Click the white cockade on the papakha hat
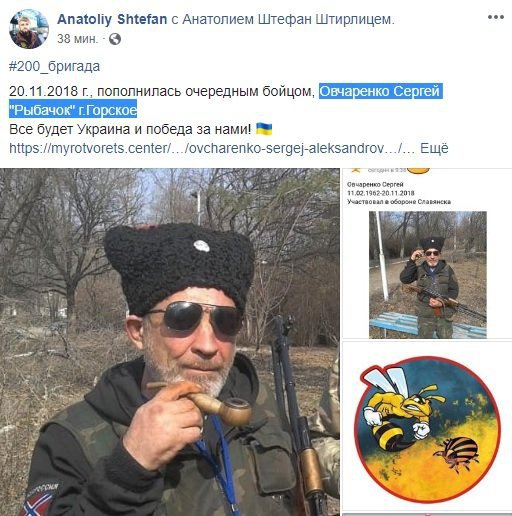This screenshot has width=512, height=516. 201,246
